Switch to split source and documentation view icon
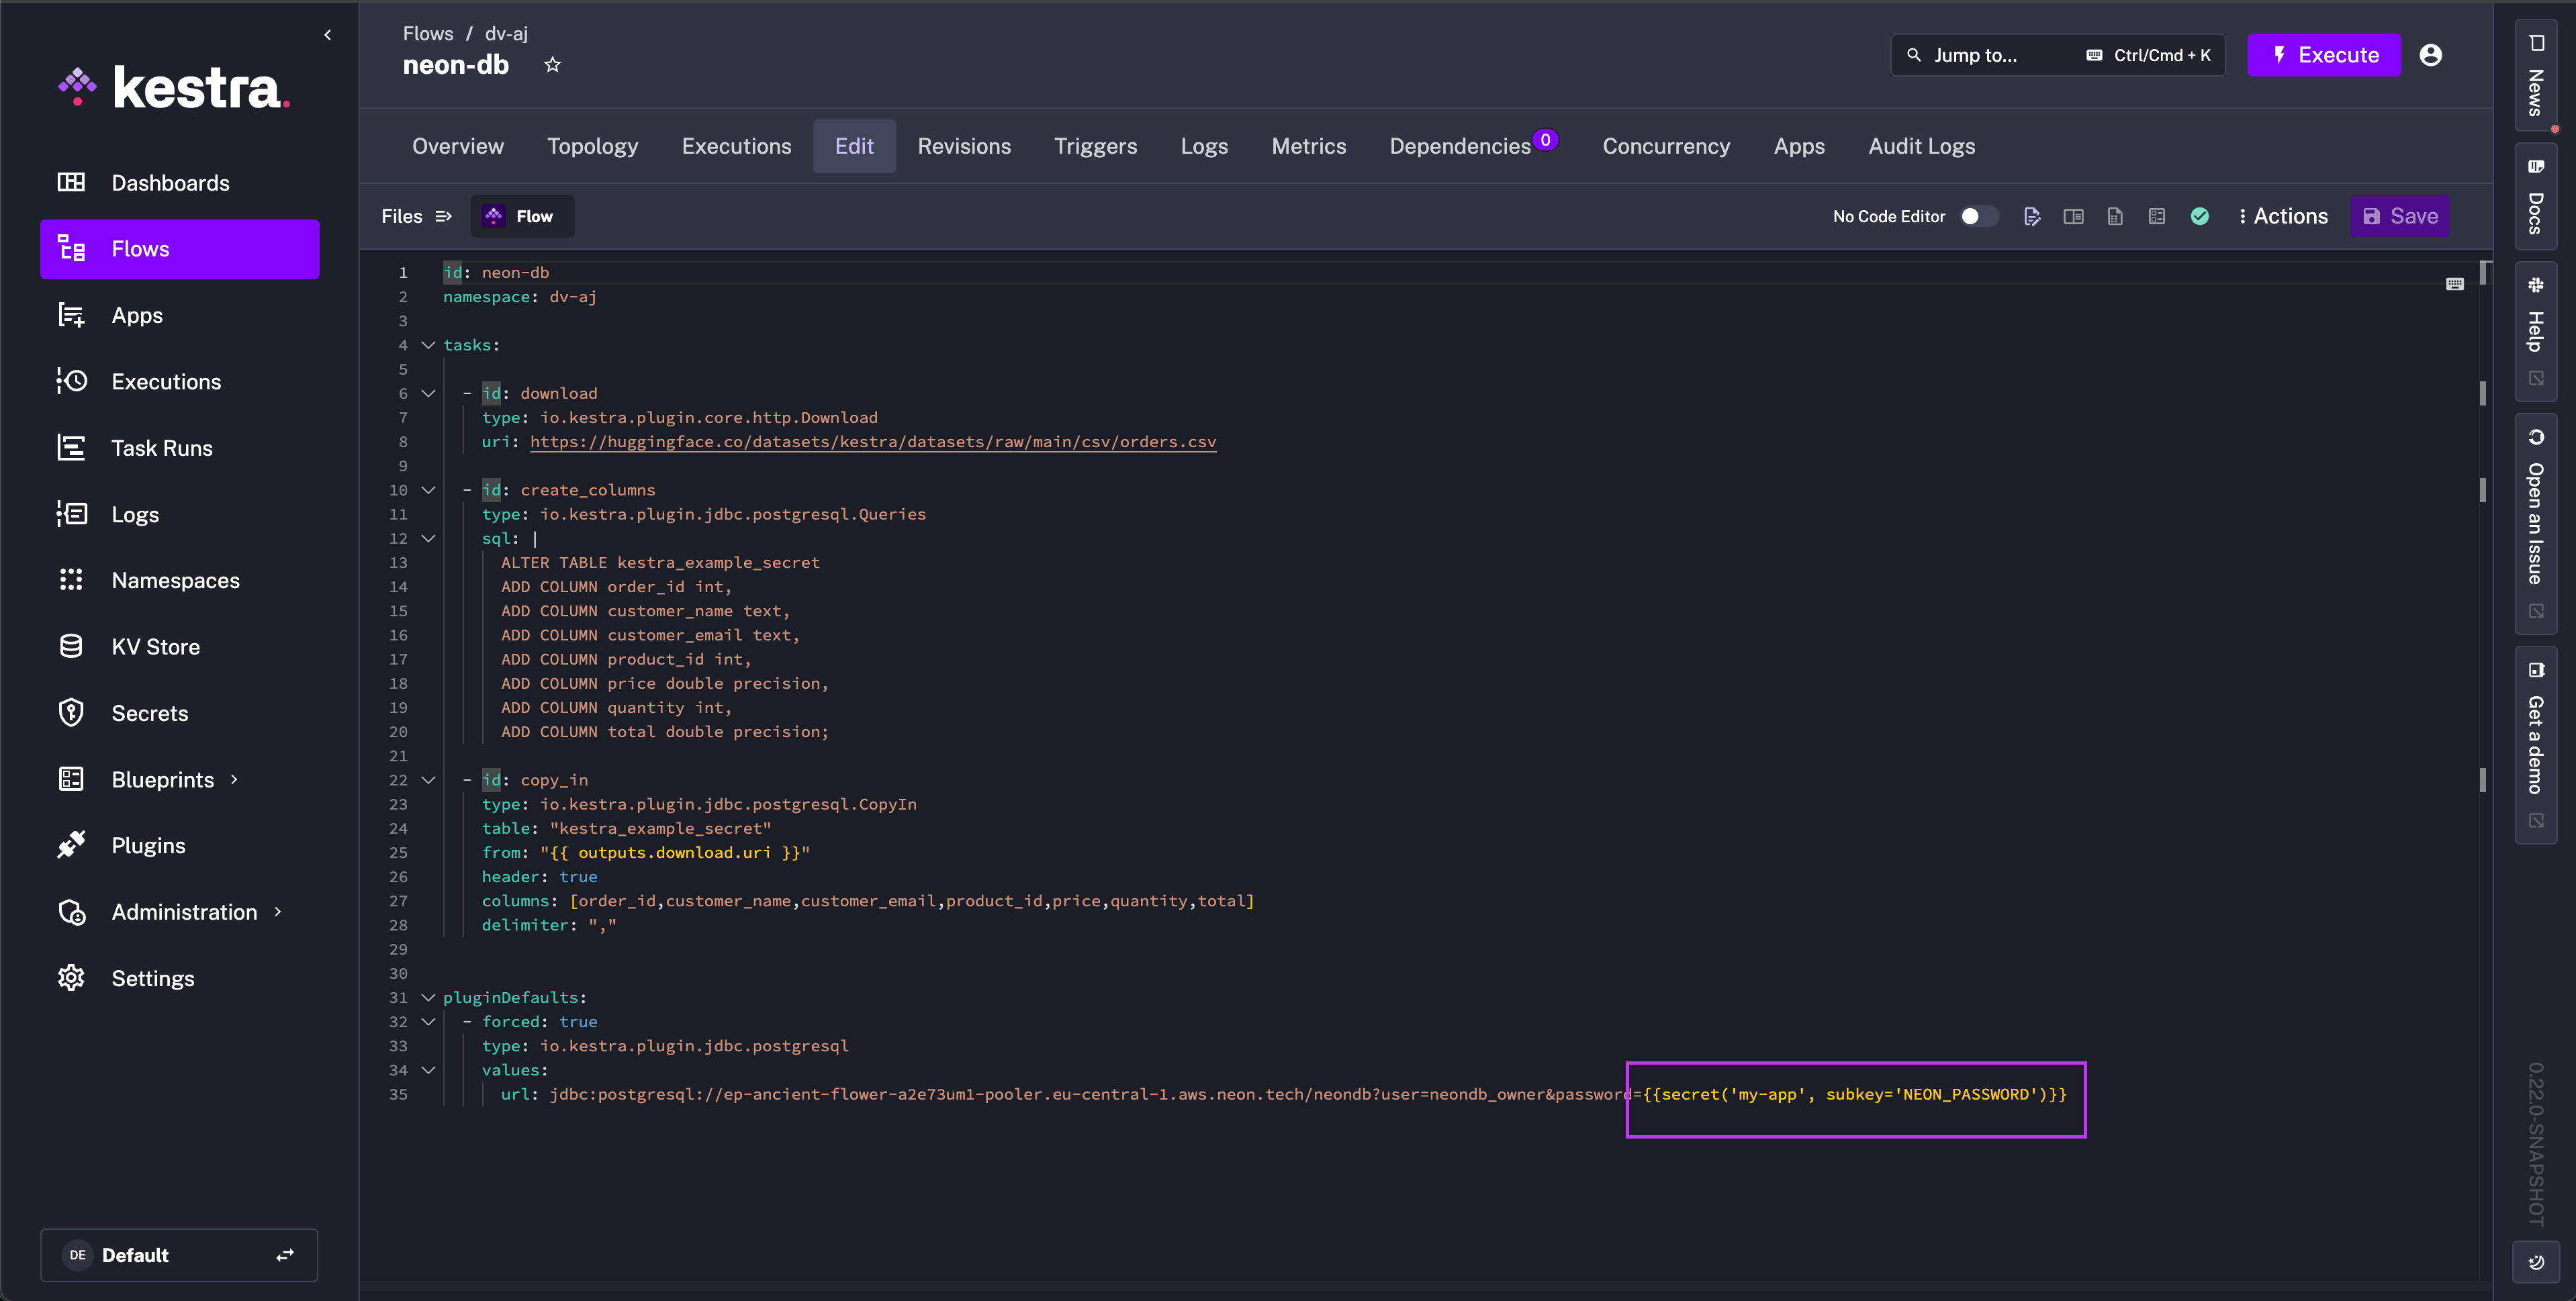Image resolution: width=2576 pixels, height=1301 pixels. (2073, 216)
